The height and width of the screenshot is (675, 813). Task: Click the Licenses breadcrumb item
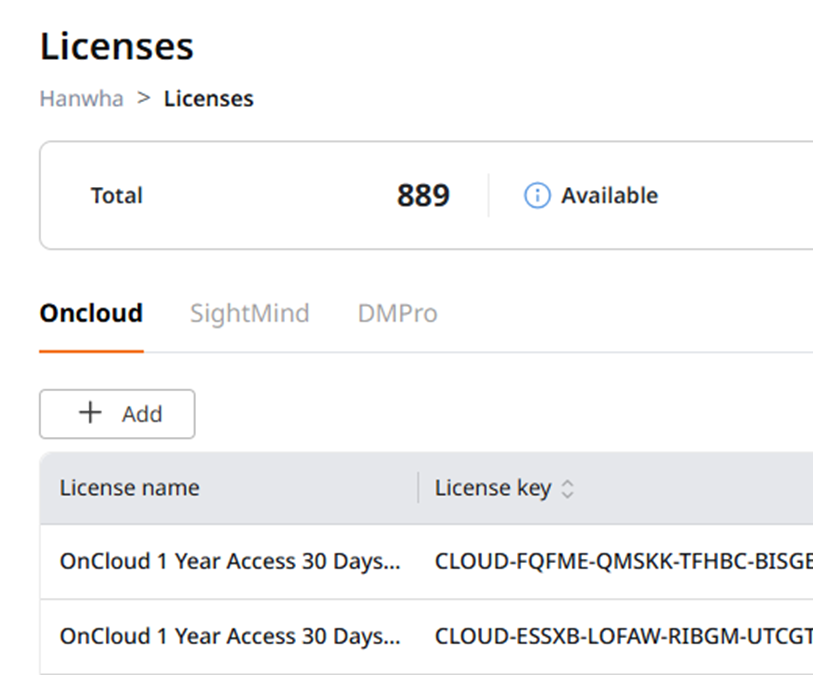tap(208, 99)
